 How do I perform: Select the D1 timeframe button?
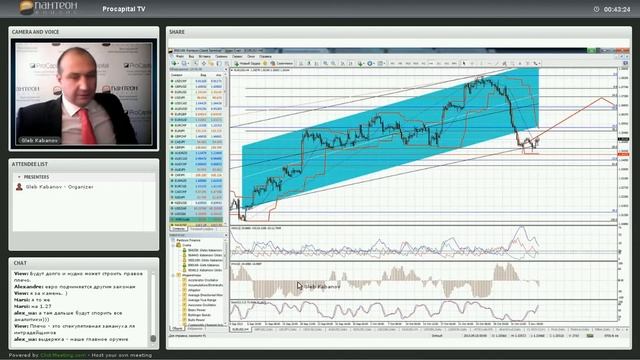point(438,63)
